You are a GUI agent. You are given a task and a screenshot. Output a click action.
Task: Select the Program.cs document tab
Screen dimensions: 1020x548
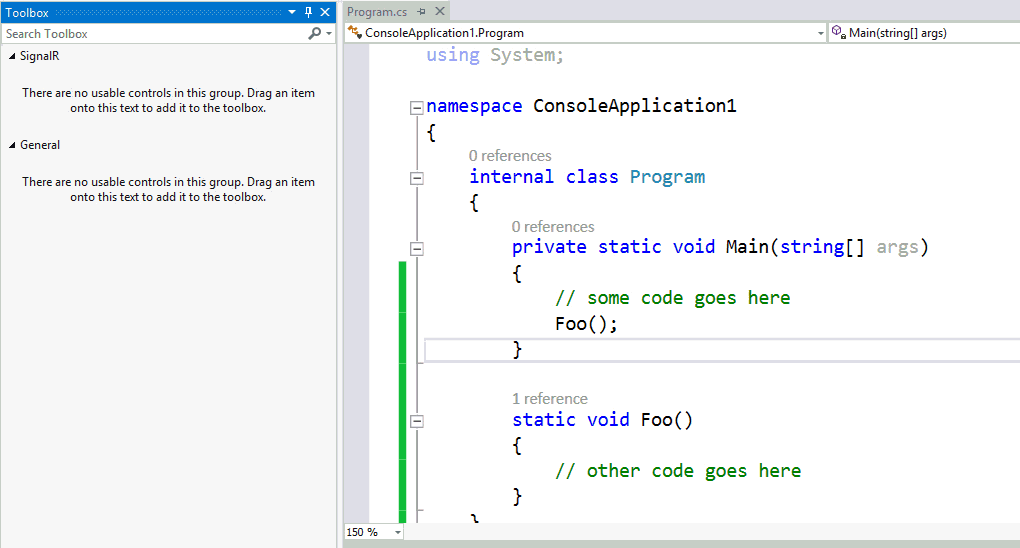[x=379, y=12]
